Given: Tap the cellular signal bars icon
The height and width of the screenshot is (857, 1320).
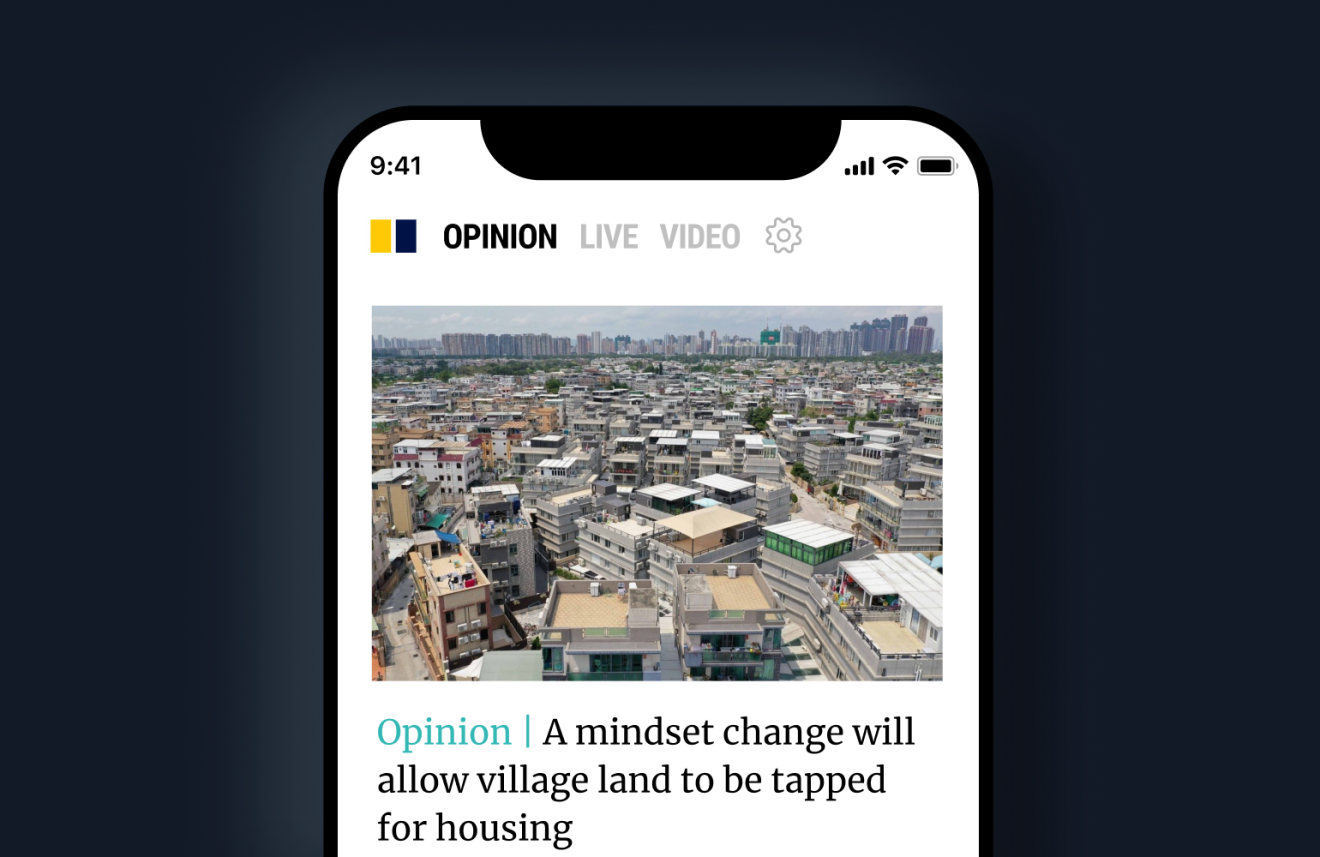Looking at the screenshot, I should 860,166.
